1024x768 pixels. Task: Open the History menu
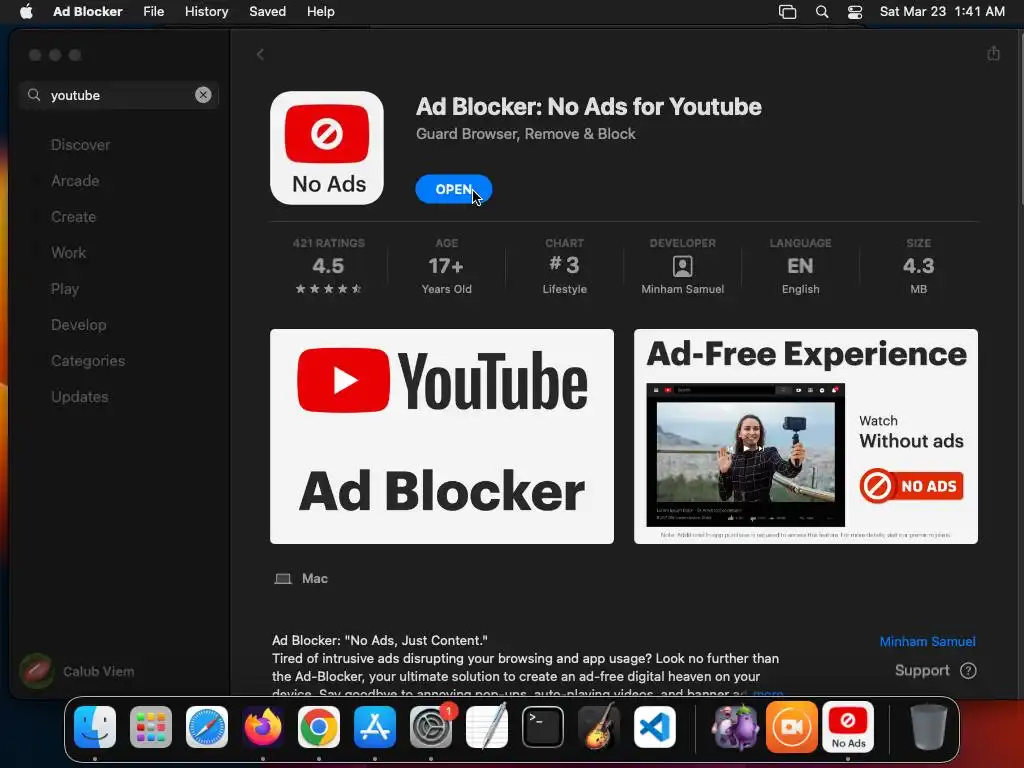click(206, 12)
